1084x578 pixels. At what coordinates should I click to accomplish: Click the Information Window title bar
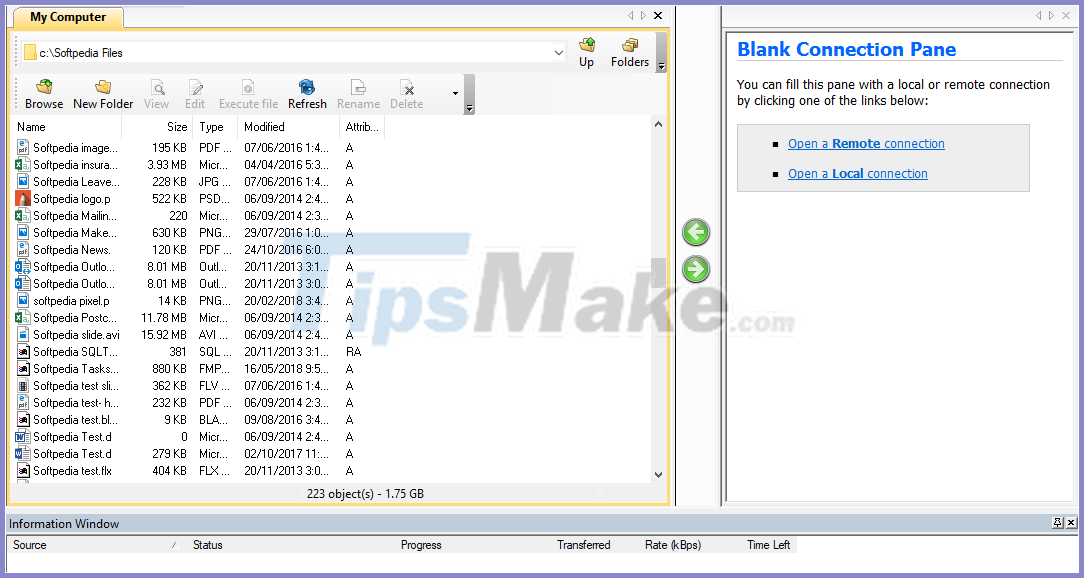[x=64, y=523]
